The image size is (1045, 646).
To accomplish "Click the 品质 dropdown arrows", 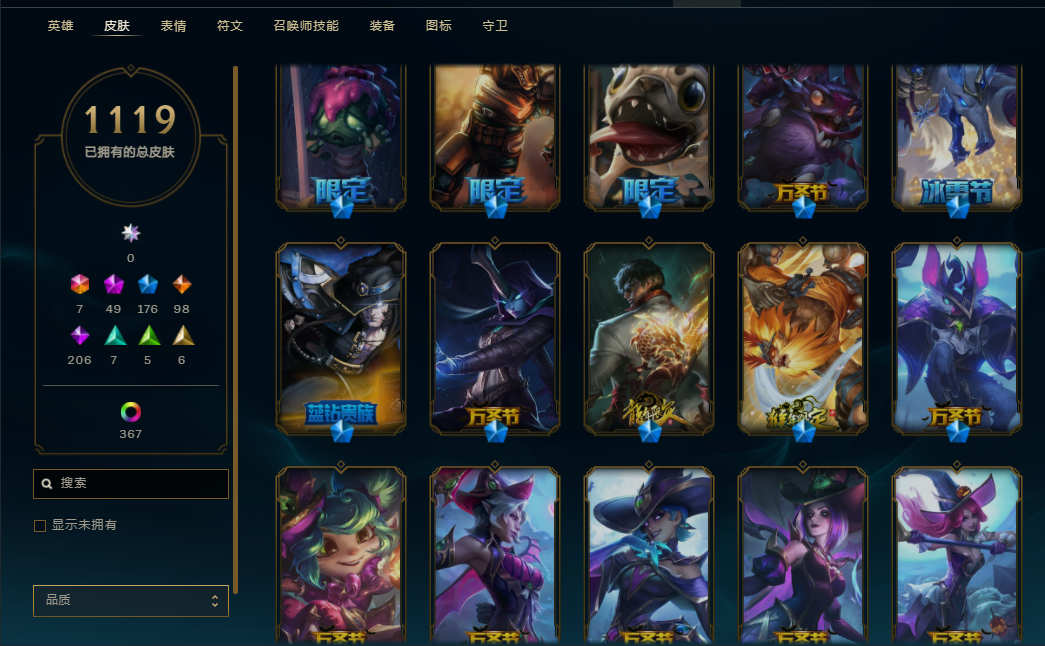I will pos(215,601).
